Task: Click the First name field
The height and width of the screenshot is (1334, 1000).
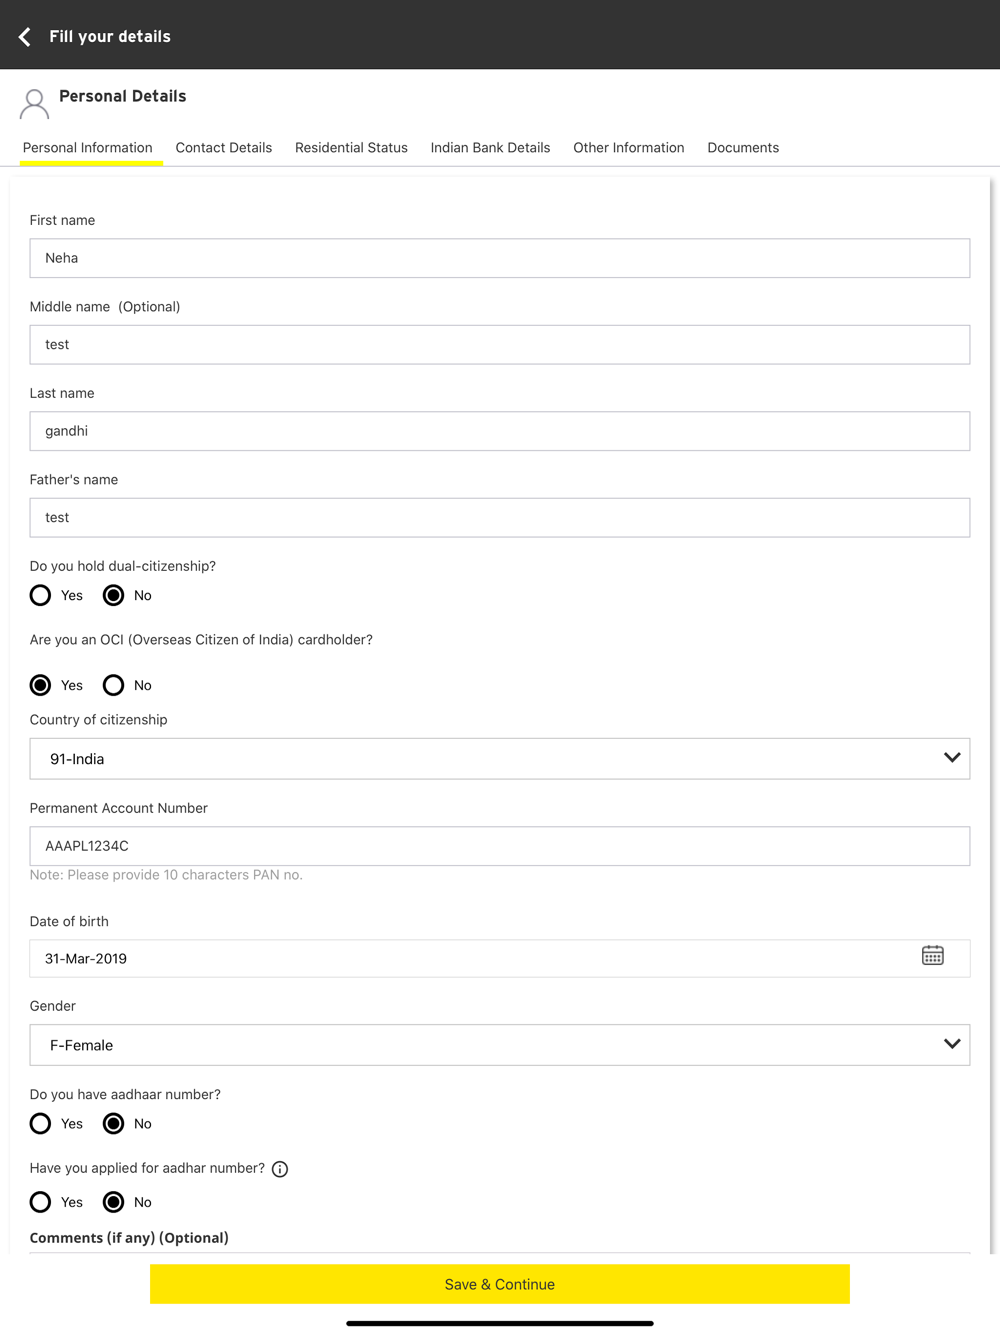Action: tap(500, 258)
